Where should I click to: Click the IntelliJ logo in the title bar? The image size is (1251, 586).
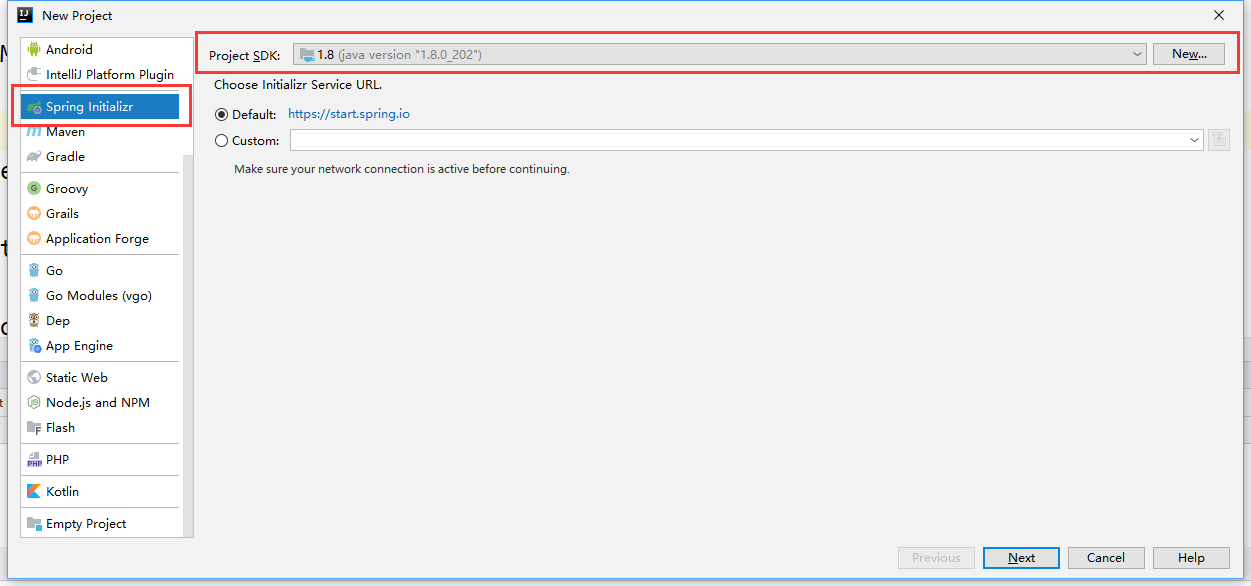coord(25,15)
